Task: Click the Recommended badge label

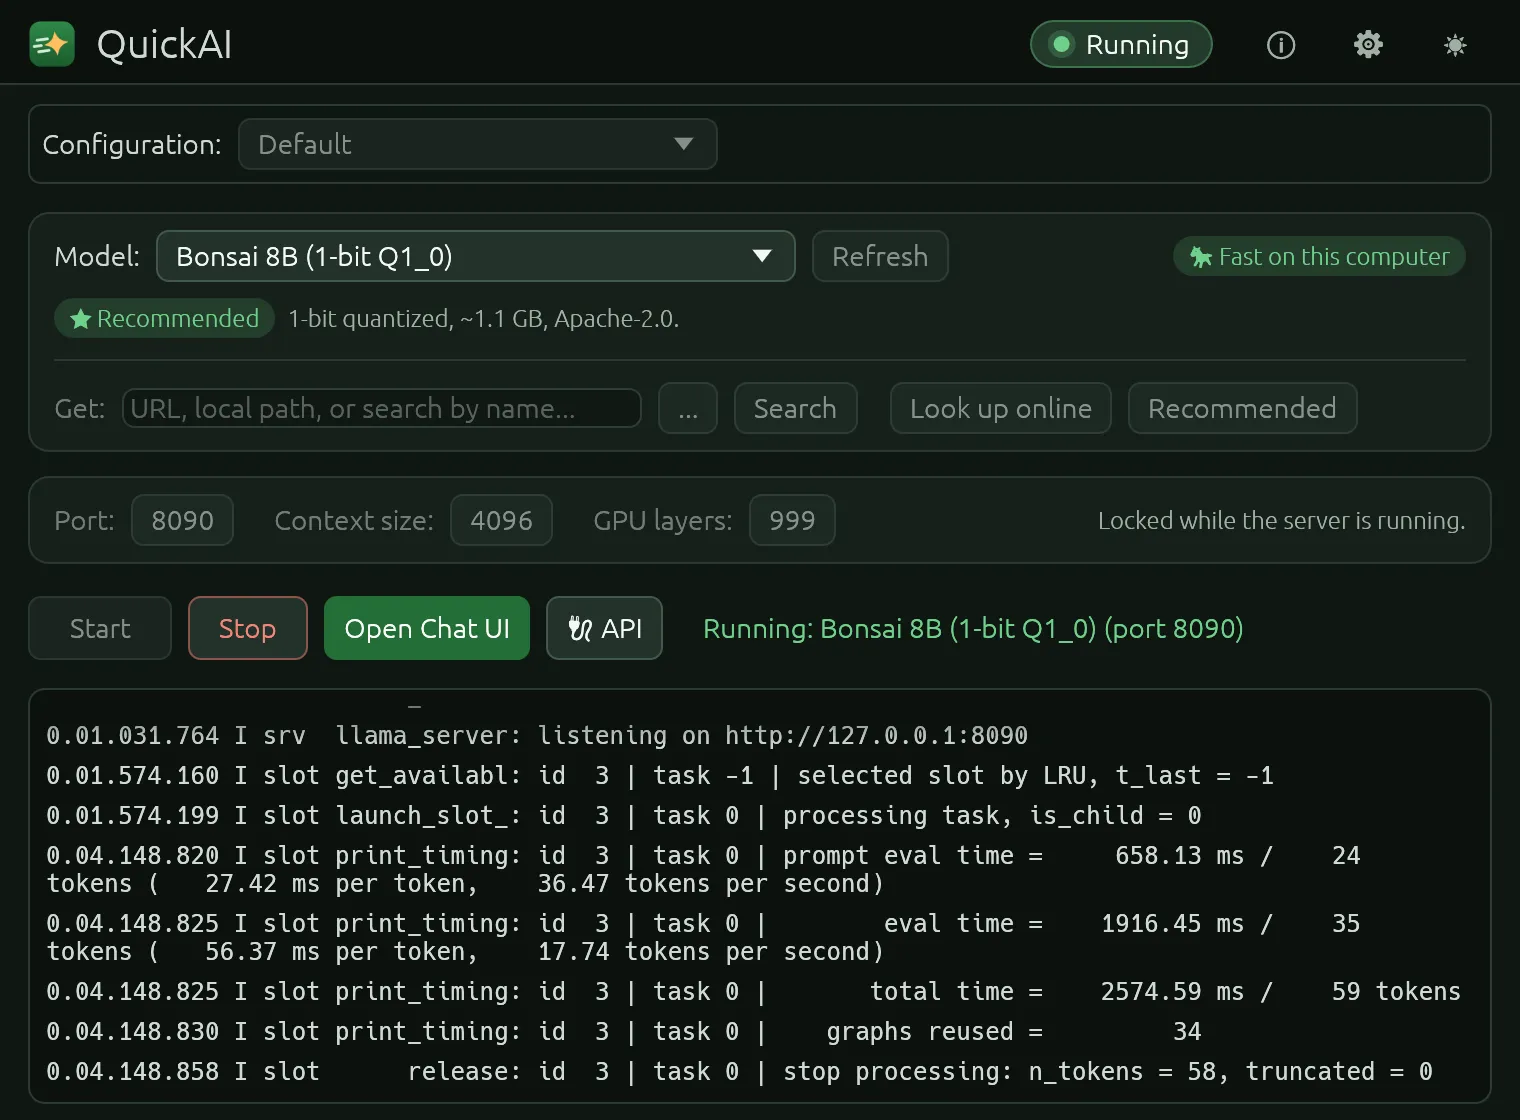Action: click(x=164, y=319)
